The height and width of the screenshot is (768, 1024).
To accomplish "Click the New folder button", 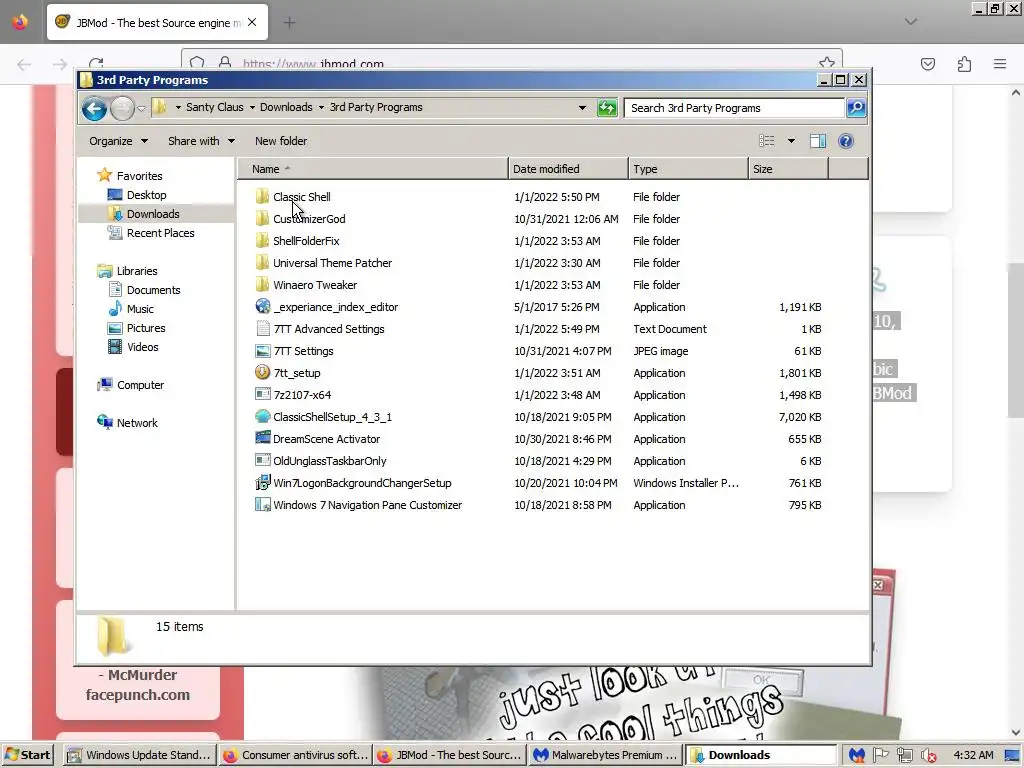I will 281,141.
